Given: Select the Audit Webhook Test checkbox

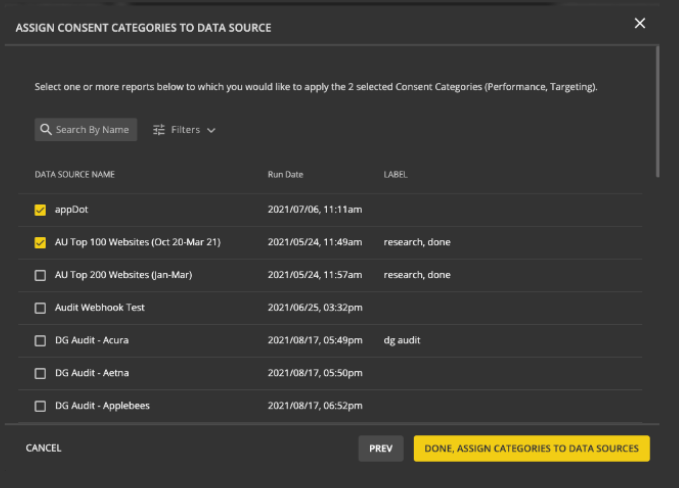Looking at the screenshot, I should click(40, 308).
